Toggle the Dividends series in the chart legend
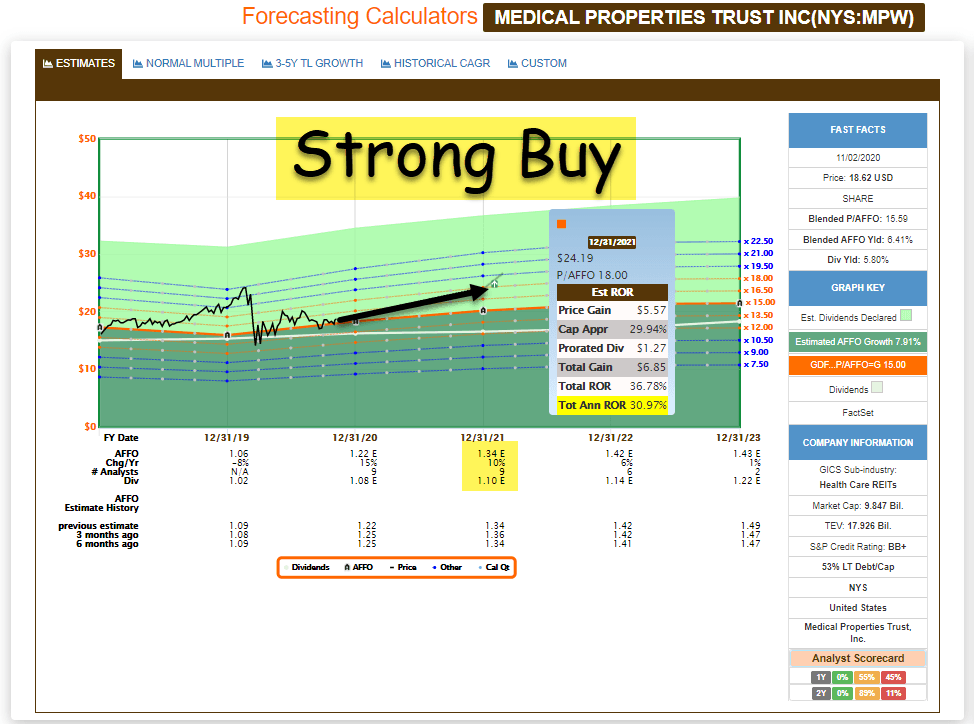 click(x=308, y=568)
